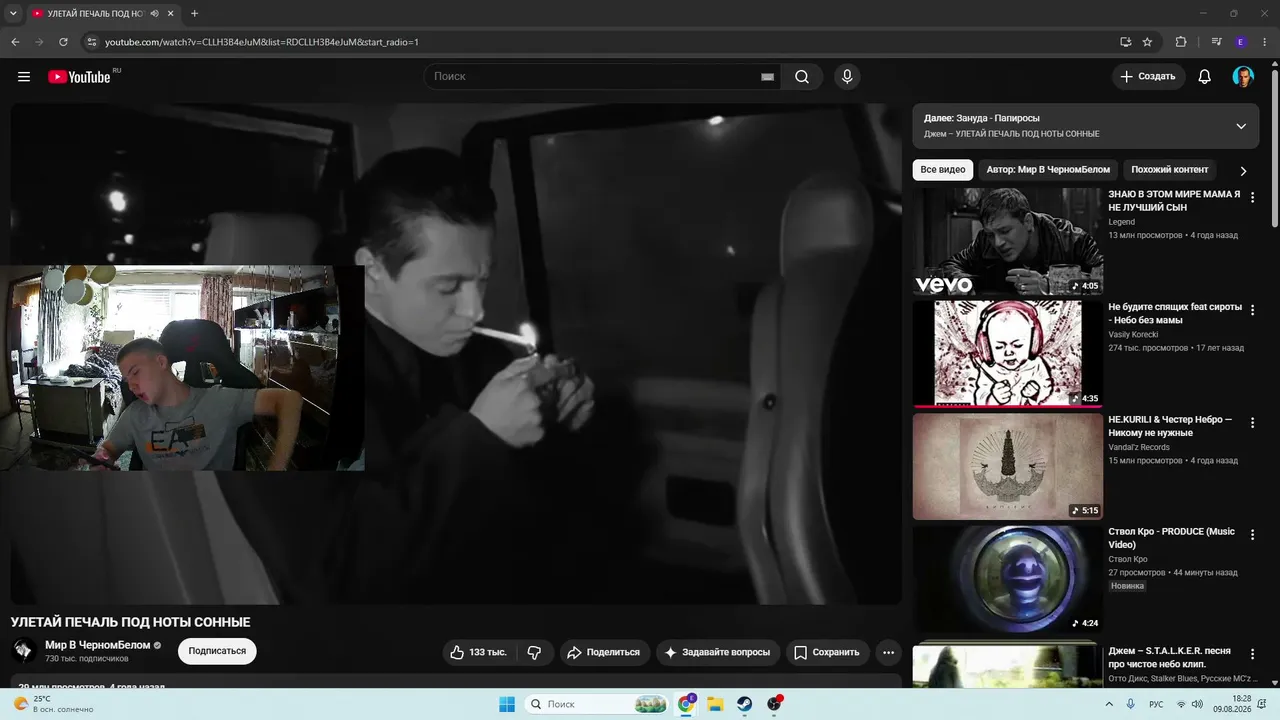Click the install app icon in address bar
The width and height of the screenshot is (1280, 720).
1125,42
